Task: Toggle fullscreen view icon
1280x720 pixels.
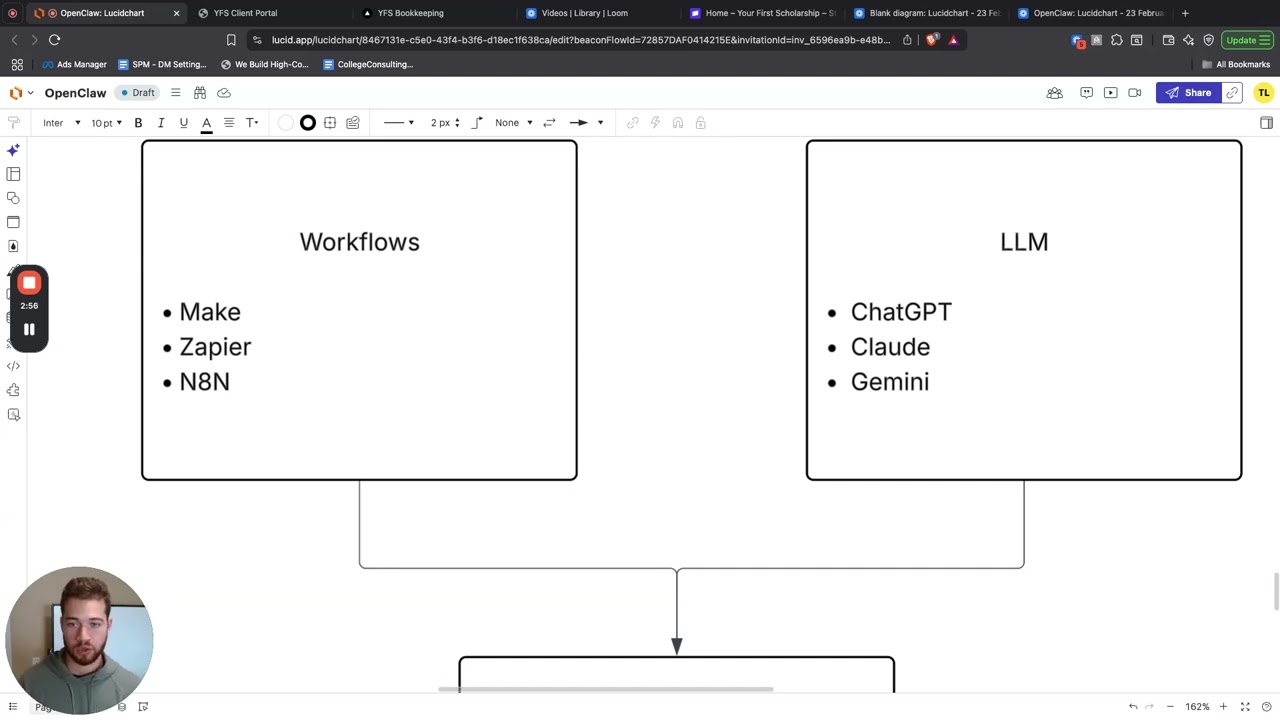Action: [1245, 707]
